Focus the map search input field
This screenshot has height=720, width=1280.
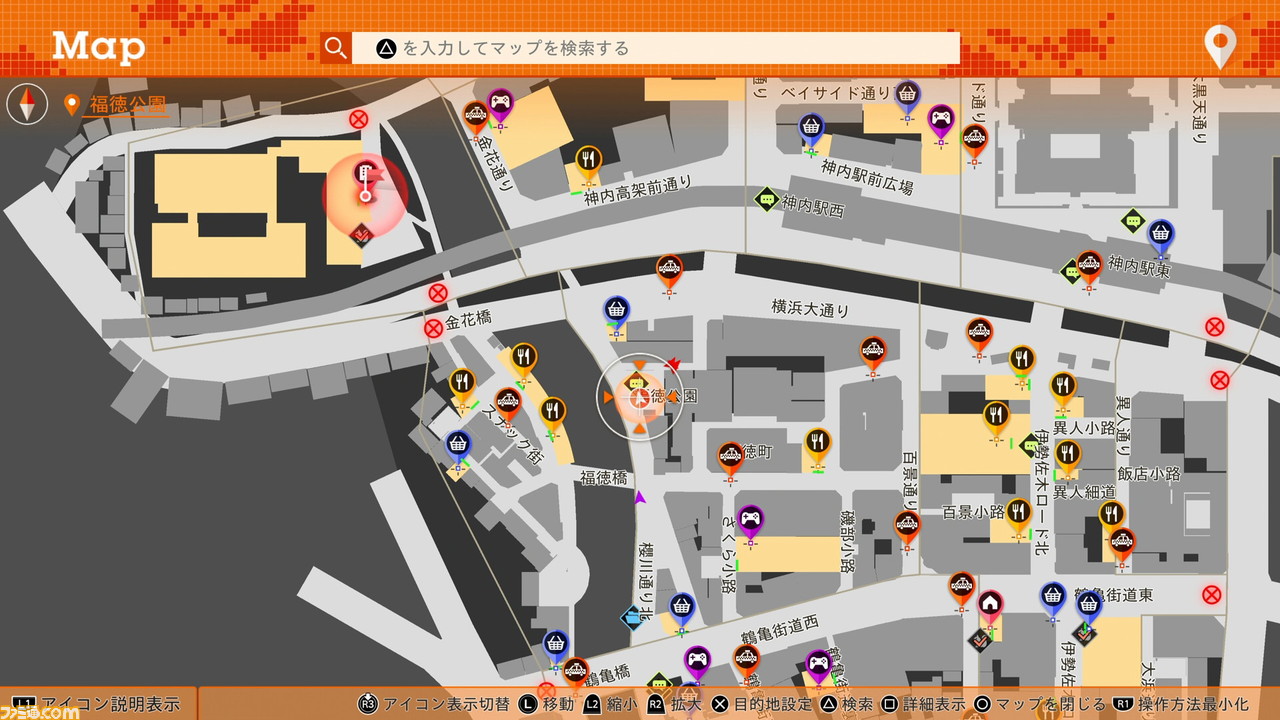(656, 47)
